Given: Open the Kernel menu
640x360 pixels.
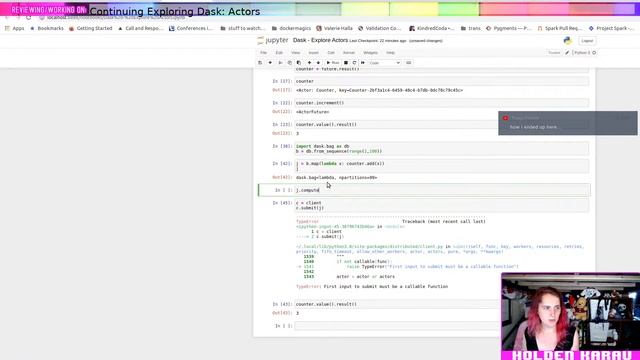Looking at the screenshot, I should pos(349,53).
